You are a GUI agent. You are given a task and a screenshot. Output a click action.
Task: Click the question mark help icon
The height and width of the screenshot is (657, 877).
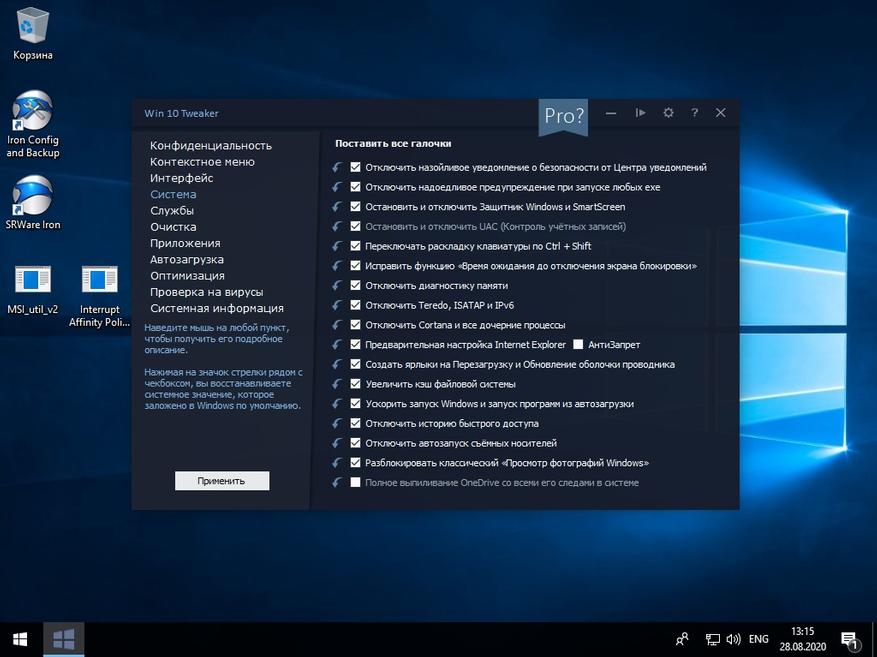click(694, 113)
